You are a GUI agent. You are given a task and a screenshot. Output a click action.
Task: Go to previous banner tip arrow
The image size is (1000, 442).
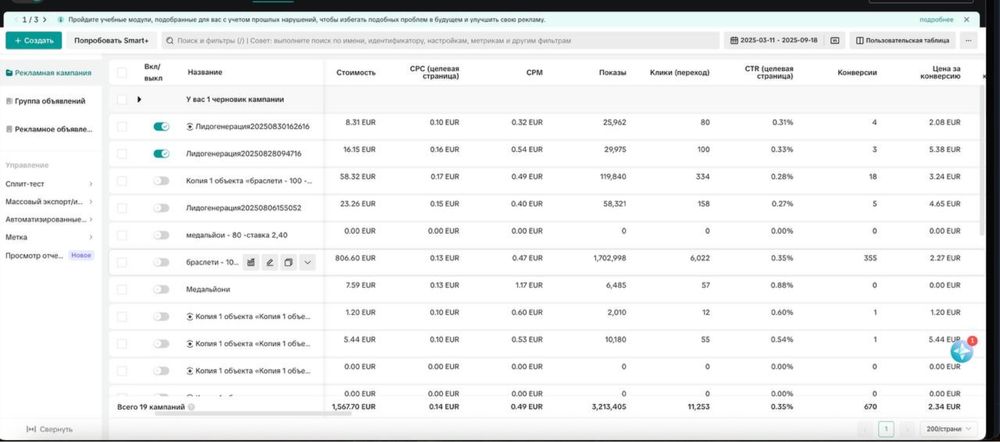click(x=16, y=20)
